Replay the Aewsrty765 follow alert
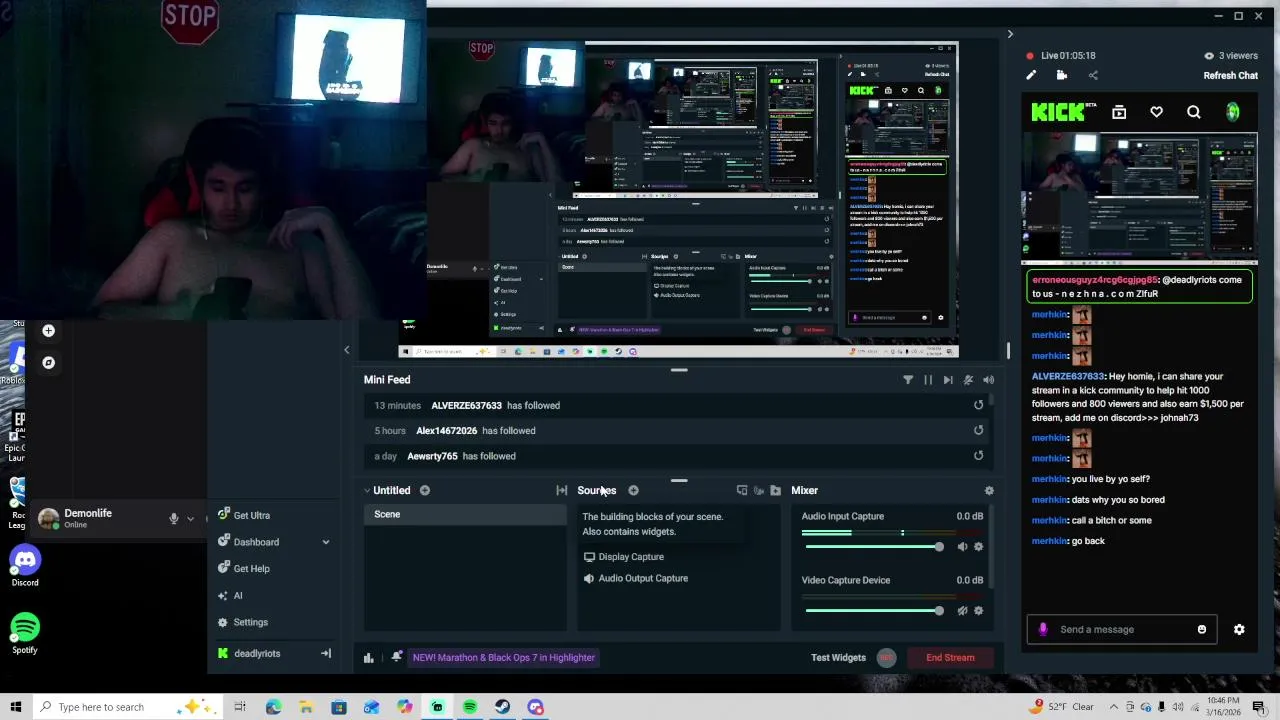Screen dimensions: 1280x720 tap(978, 455)
